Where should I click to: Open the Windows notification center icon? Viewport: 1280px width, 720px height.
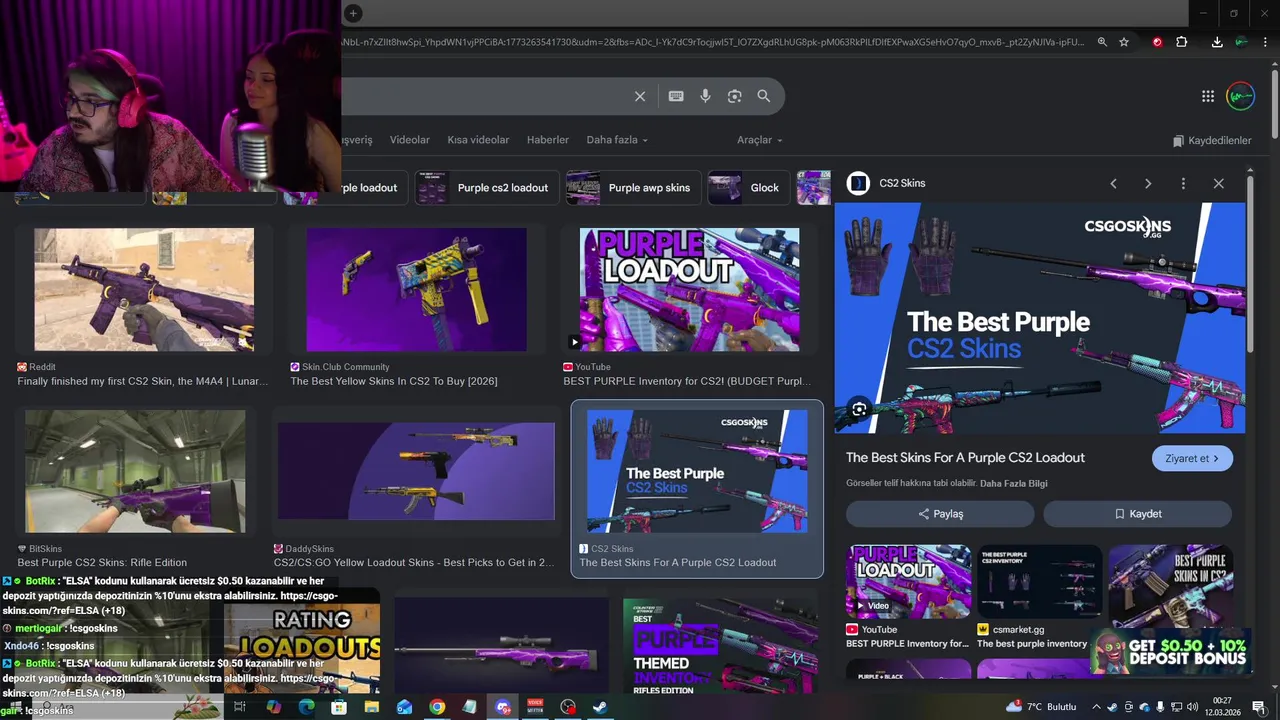coord(1258,707)
